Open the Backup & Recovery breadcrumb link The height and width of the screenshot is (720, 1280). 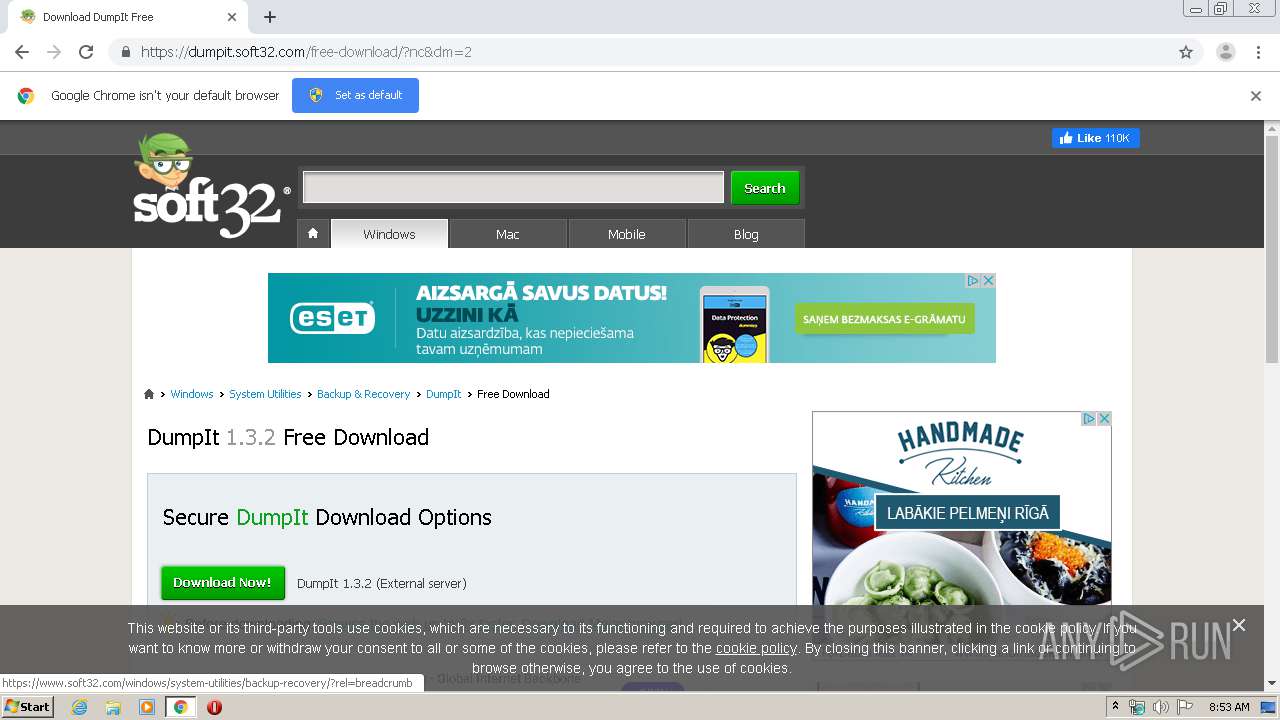[363, 394]
